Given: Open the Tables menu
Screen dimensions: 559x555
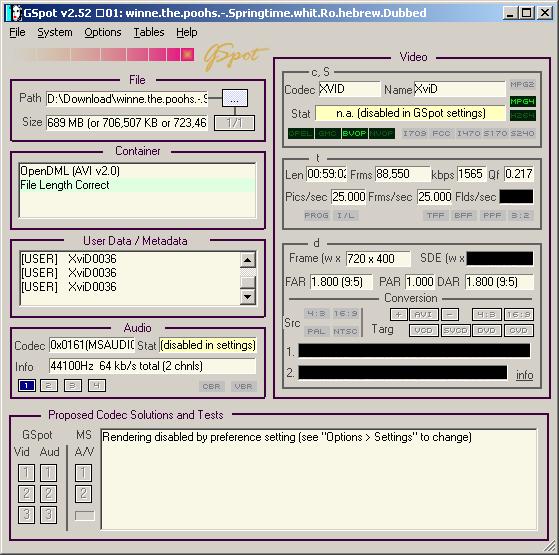Looking at the screenshot, I should click(x=149, y=32).
